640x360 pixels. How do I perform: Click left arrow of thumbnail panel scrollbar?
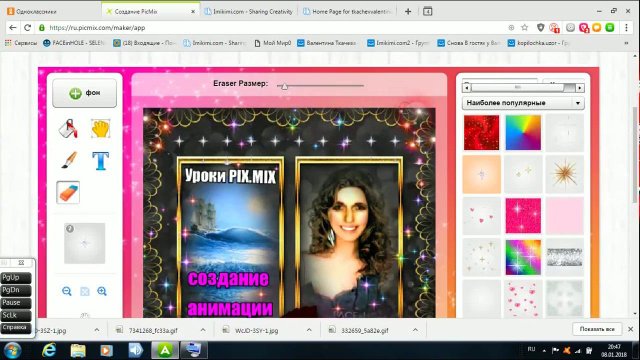click(467, 87)
